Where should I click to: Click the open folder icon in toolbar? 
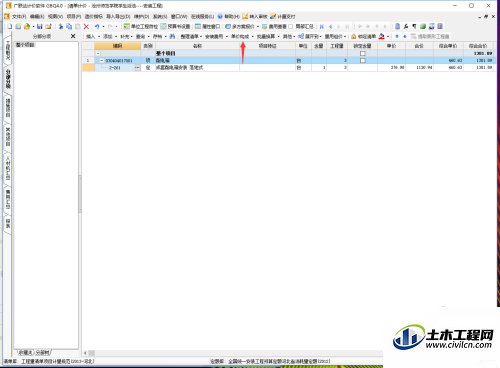[x=27, y=26]
